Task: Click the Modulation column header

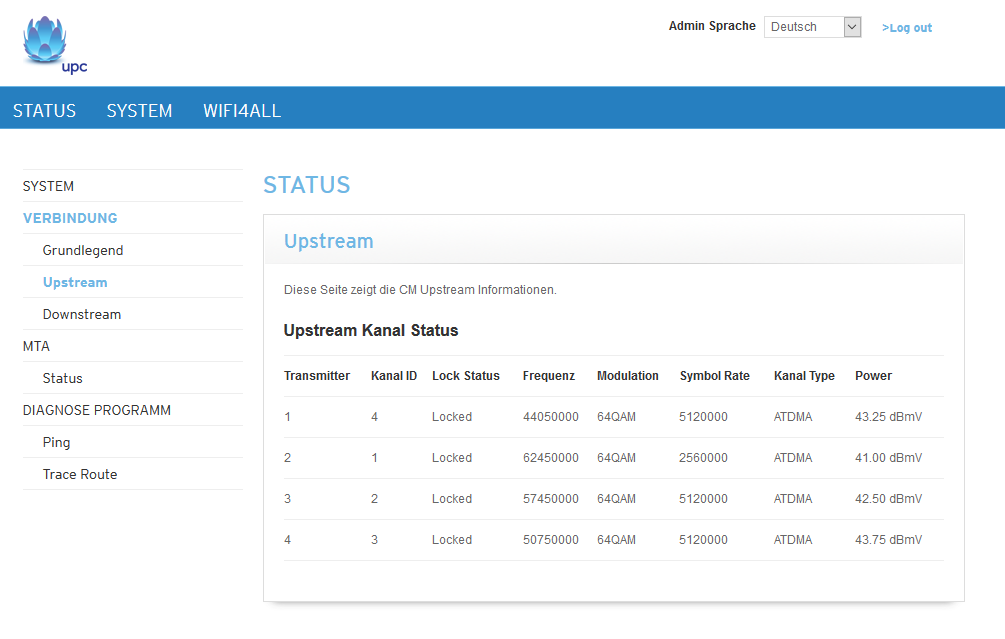Action: tap(627, 376)
